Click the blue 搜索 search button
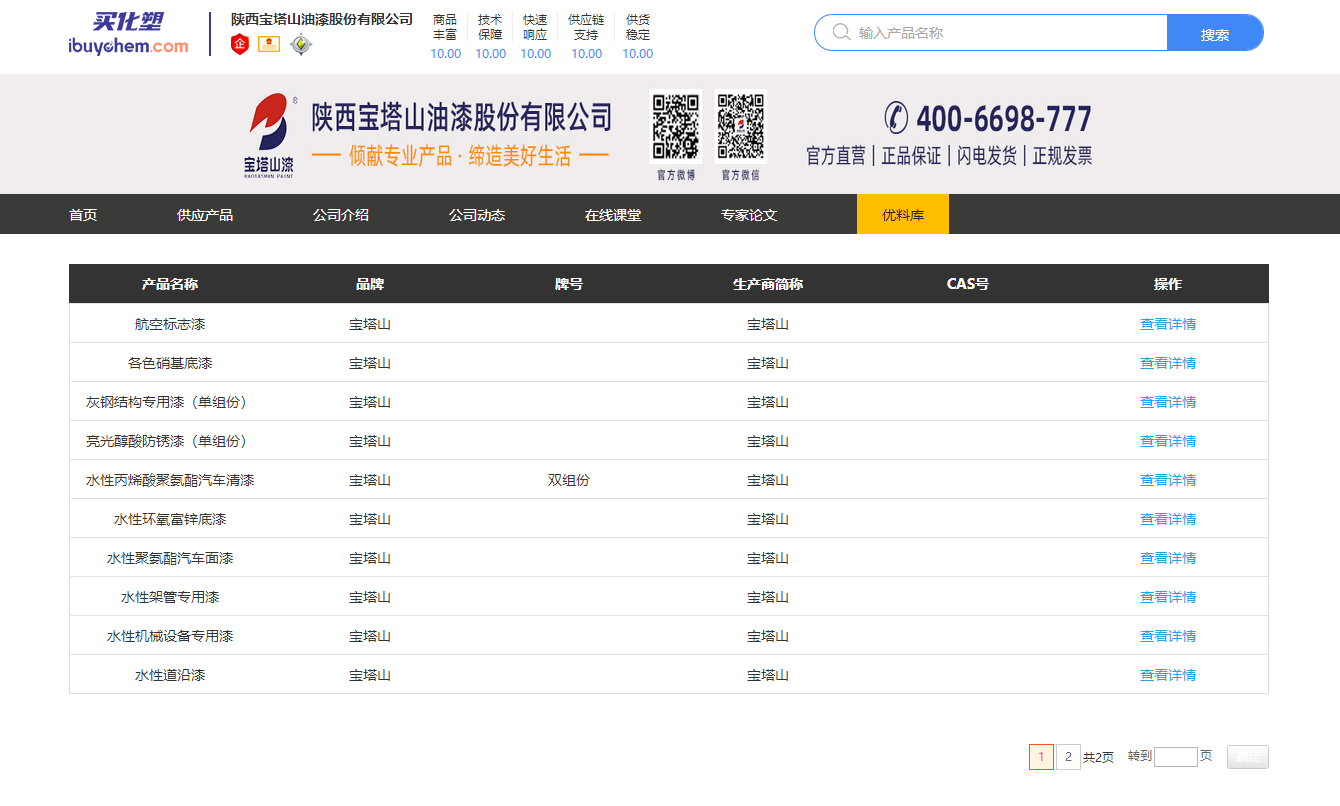 pos(1215,33)
